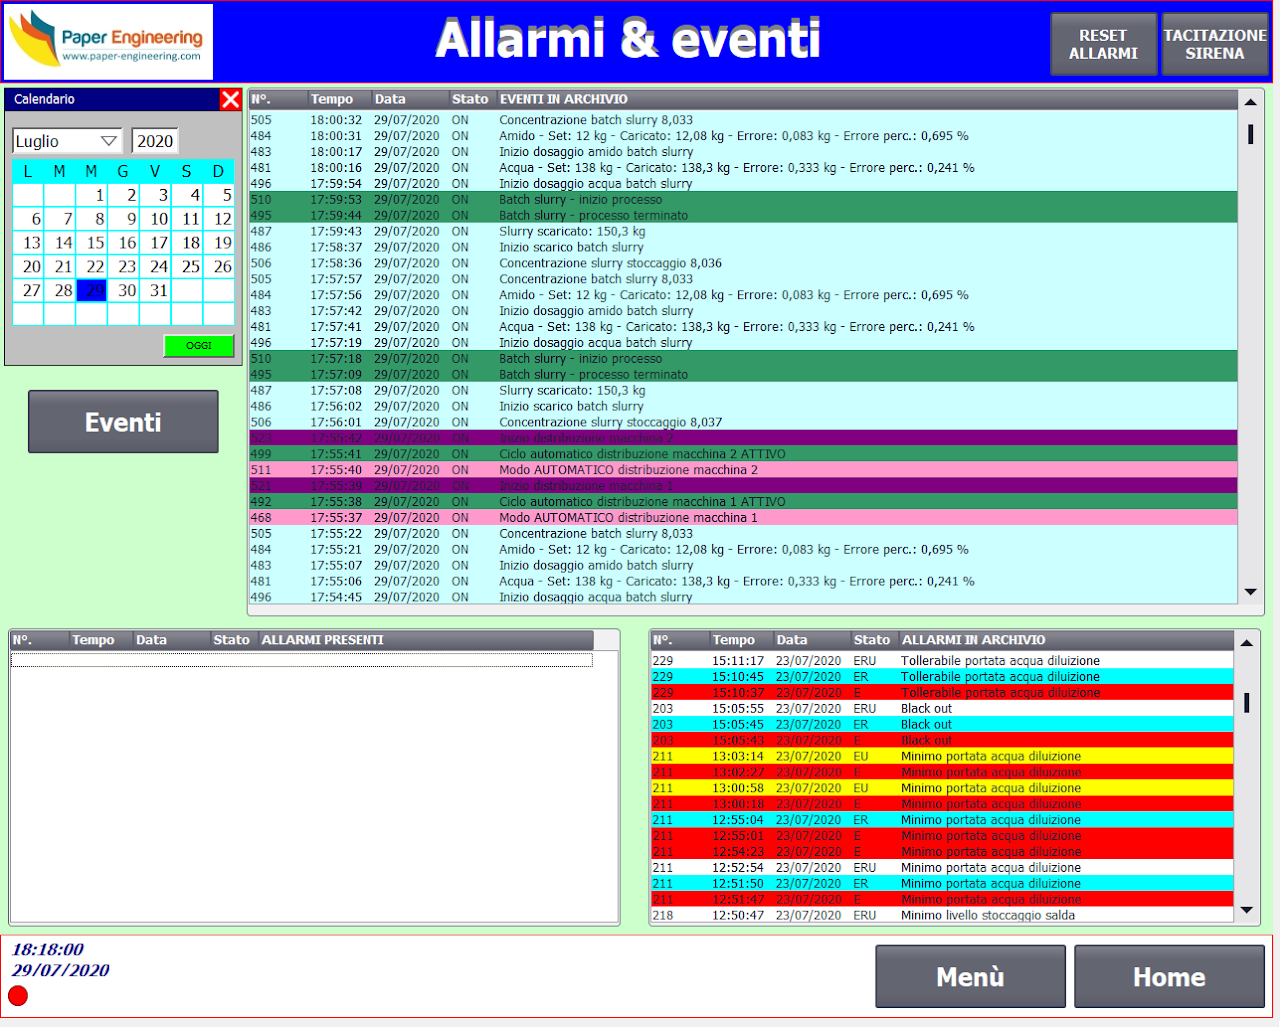Open the Menù page
This screenshot has width=1280, height=1027.
pyautogui.click(x=970, y=977)
